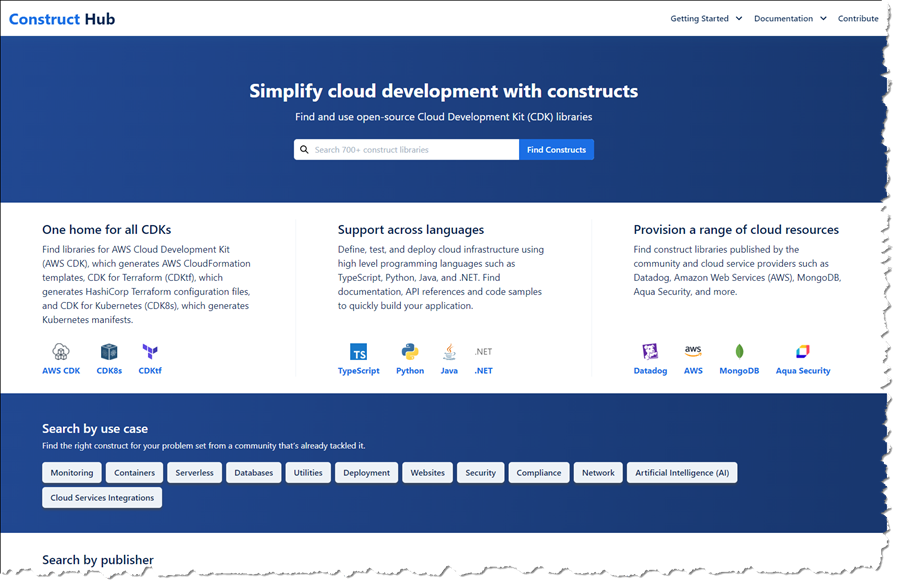Click the Python logo icon
Viewport: 900px width, 585px height.
pos(410,351)
